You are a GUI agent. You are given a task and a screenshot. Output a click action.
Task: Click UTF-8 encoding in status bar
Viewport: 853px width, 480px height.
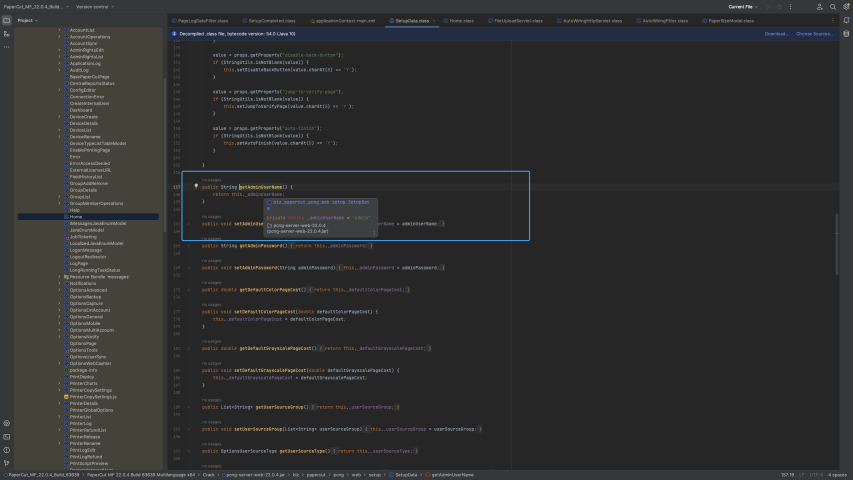[x=816, y=475]
